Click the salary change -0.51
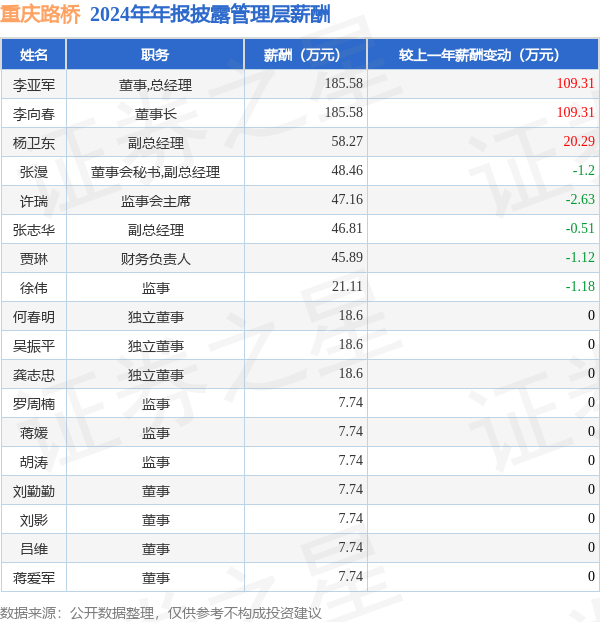 point(580,228)
